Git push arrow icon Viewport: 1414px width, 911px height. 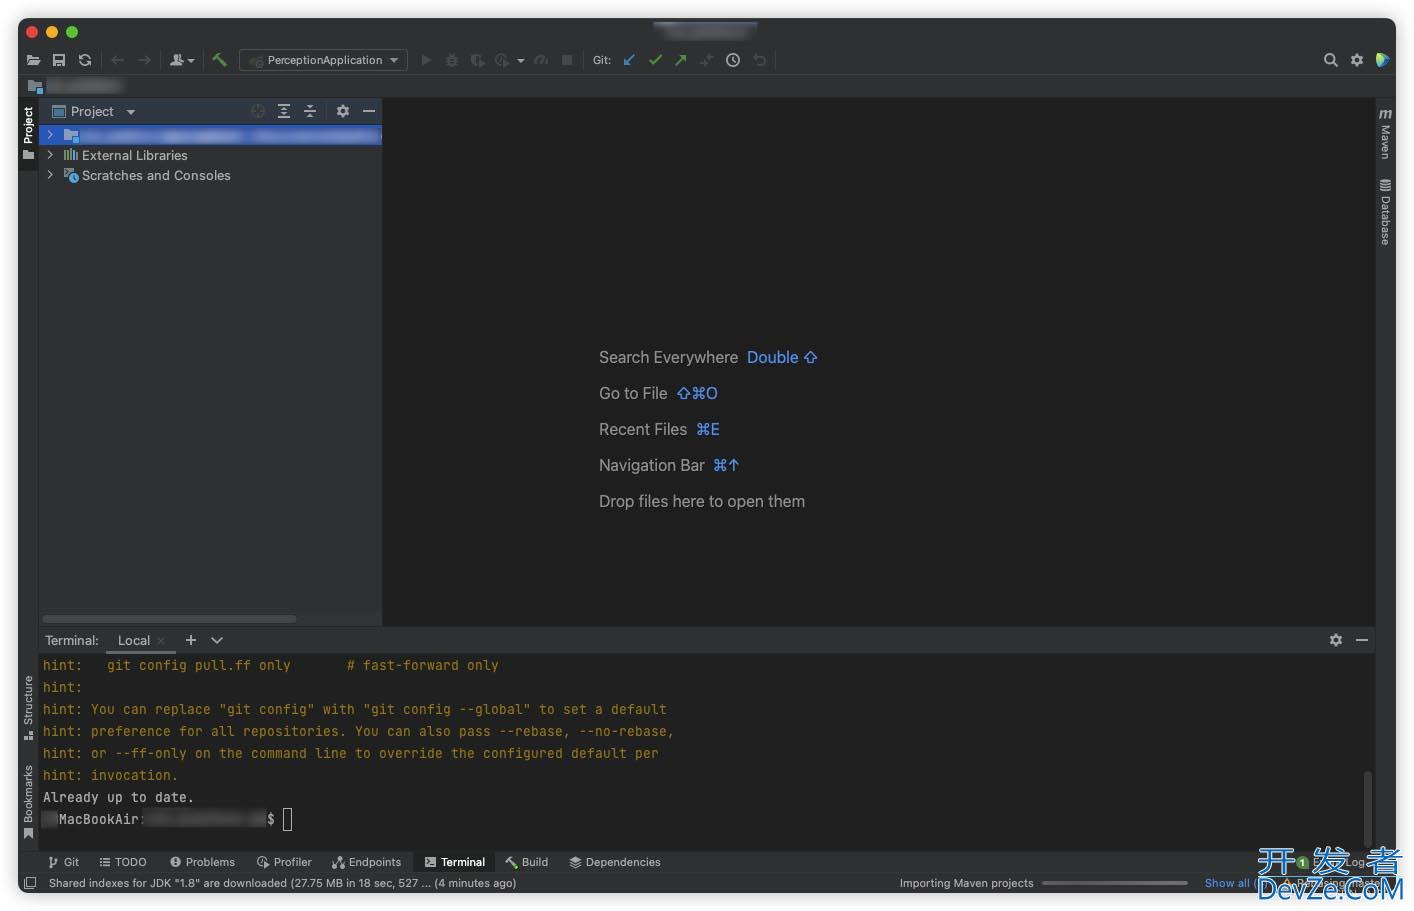(681, 60)
